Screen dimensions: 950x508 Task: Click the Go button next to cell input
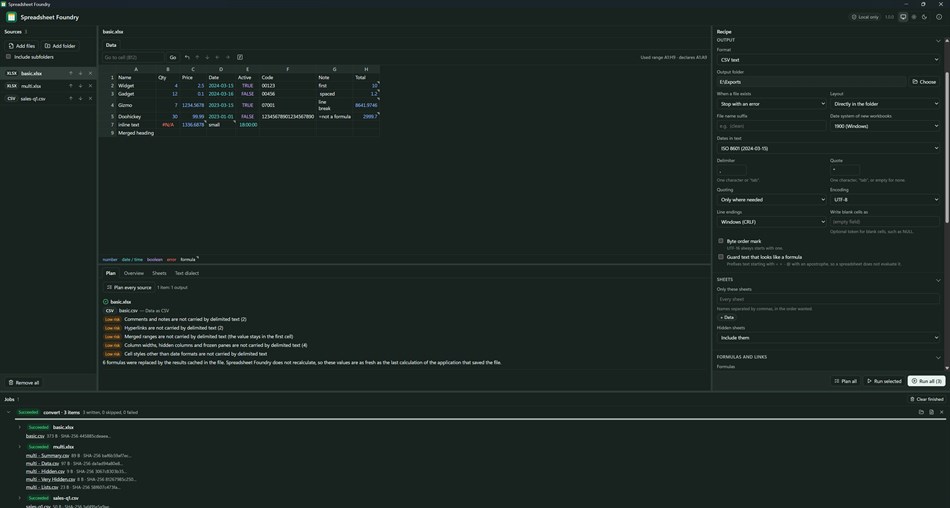click(173, 58)
